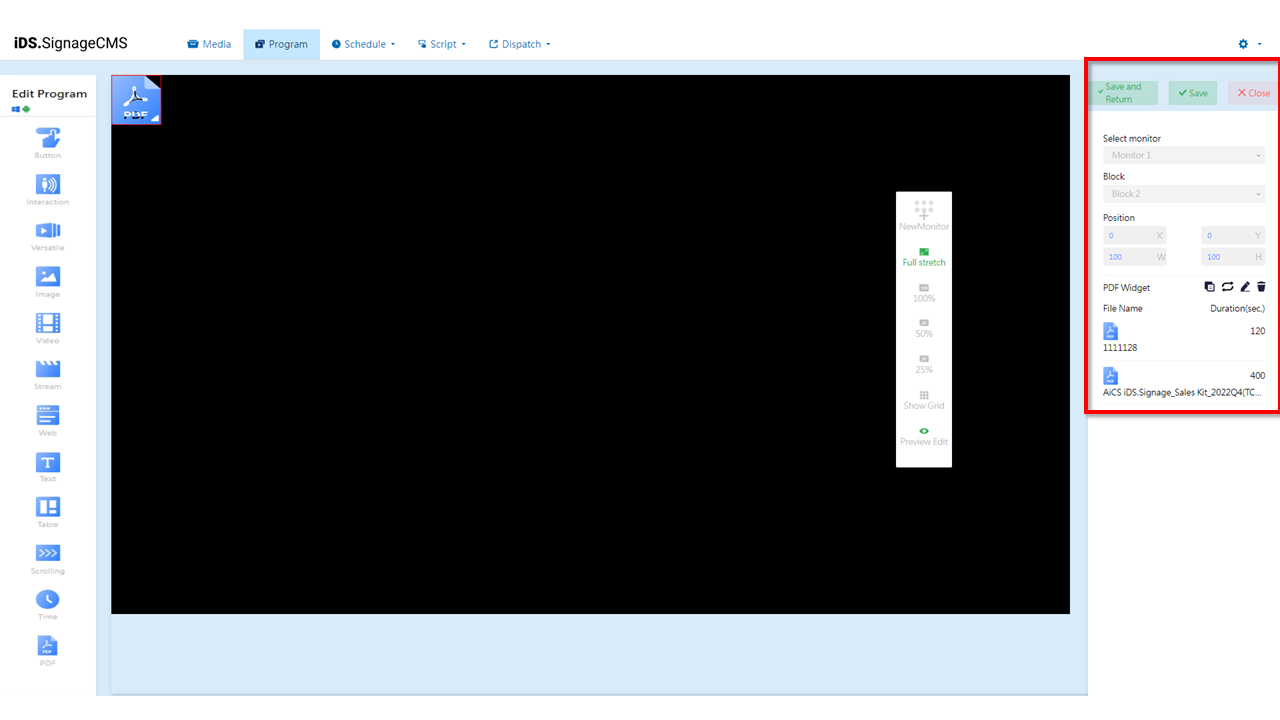The image size is (1280, 720).
Task: Click the Save and Return button
Action: point(1122,93)
